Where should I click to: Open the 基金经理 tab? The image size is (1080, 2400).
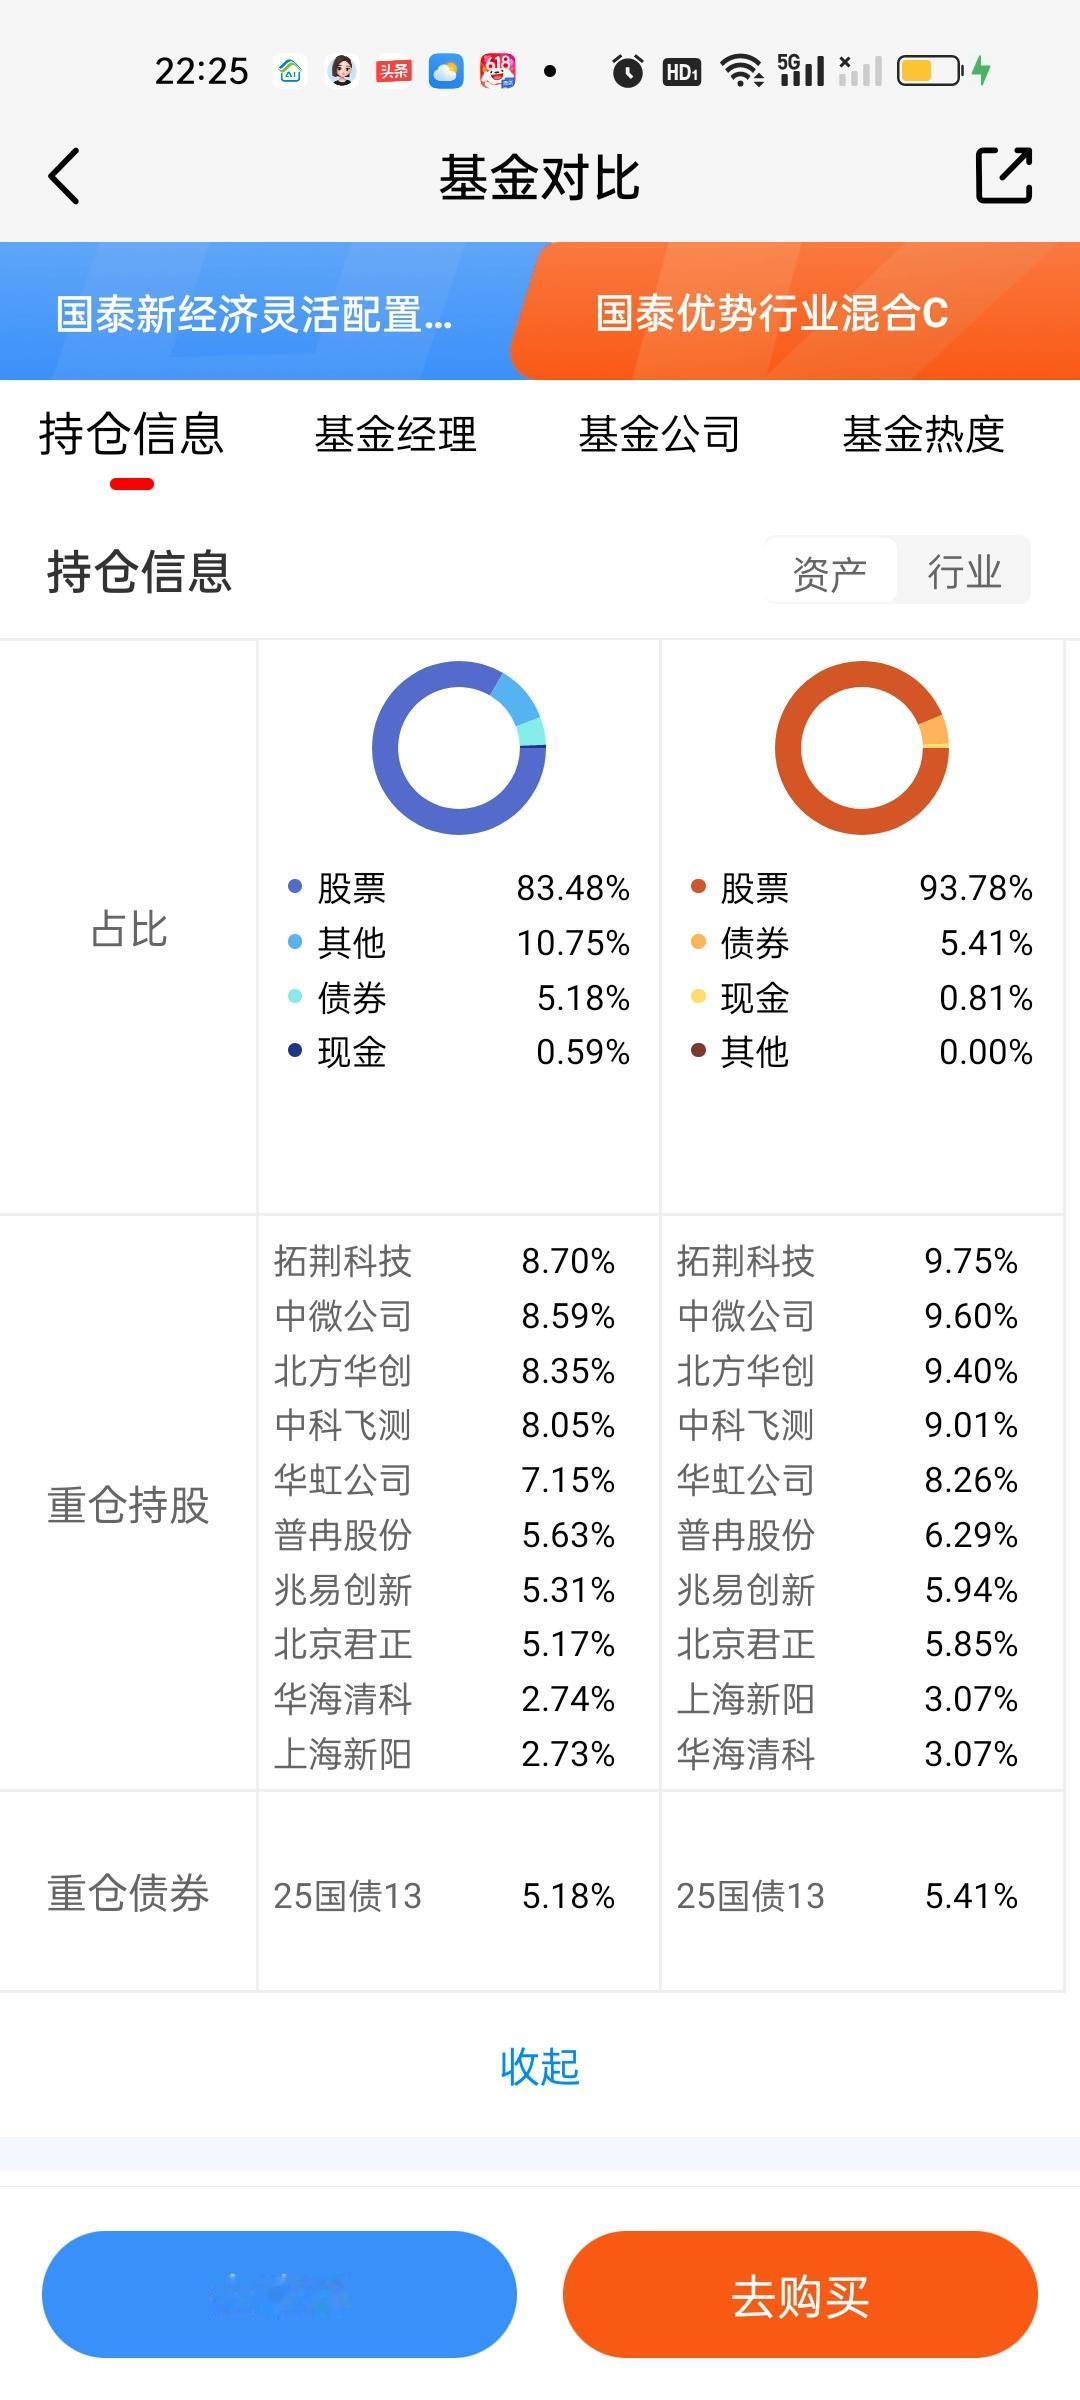point(396,434)
